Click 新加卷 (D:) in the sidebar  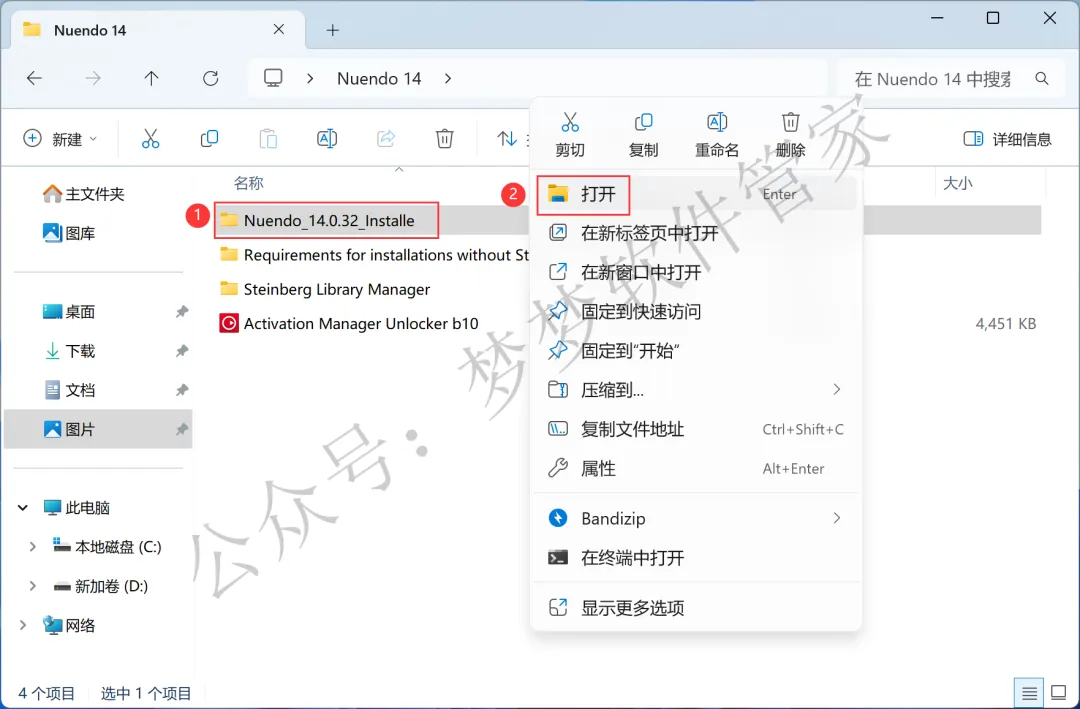tap(101, 586)
